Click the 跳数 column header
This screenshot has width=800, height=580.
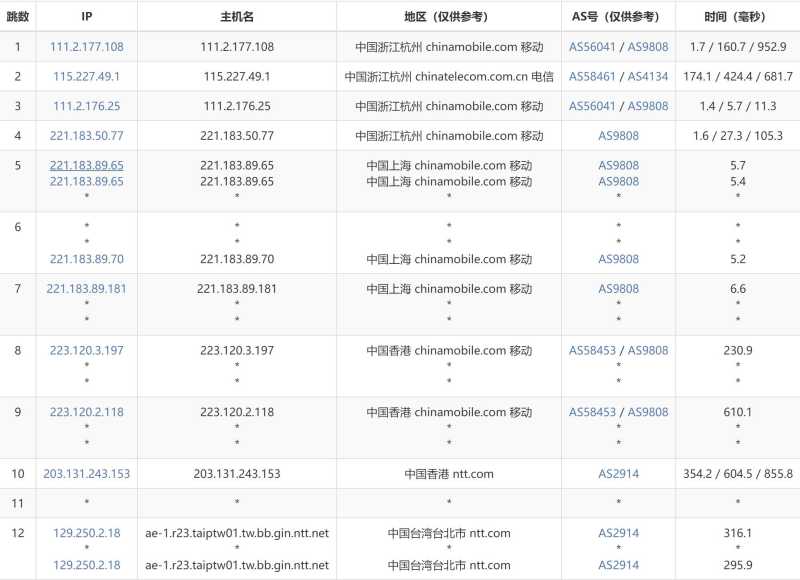tap(17, 16)
